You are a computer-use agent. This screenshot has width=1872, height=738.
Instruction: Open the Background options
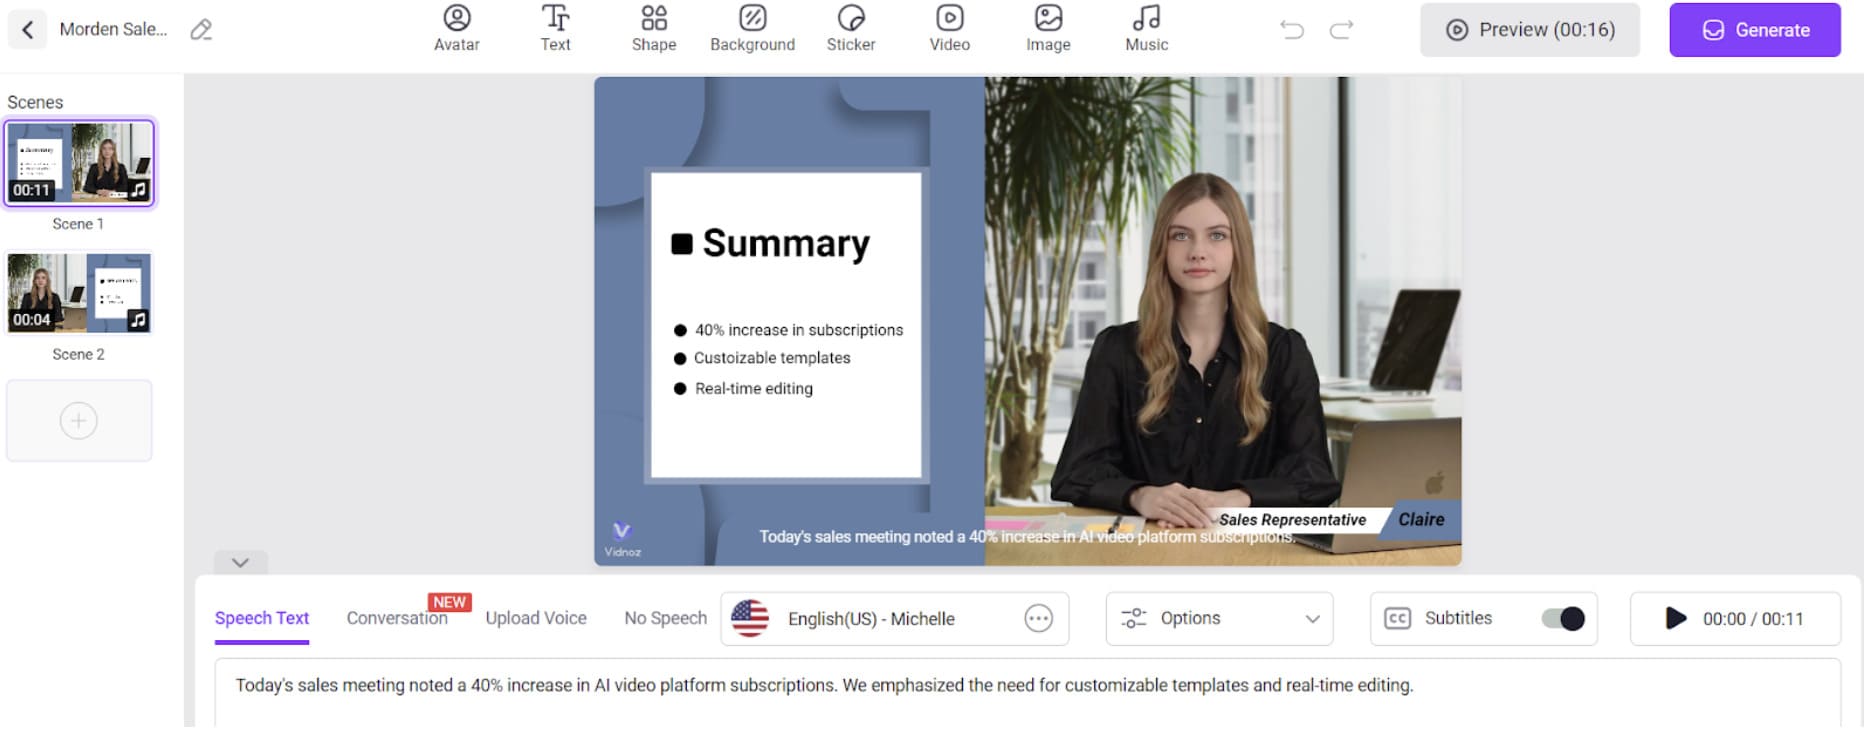pyautogui.click(x=752, y=28)
